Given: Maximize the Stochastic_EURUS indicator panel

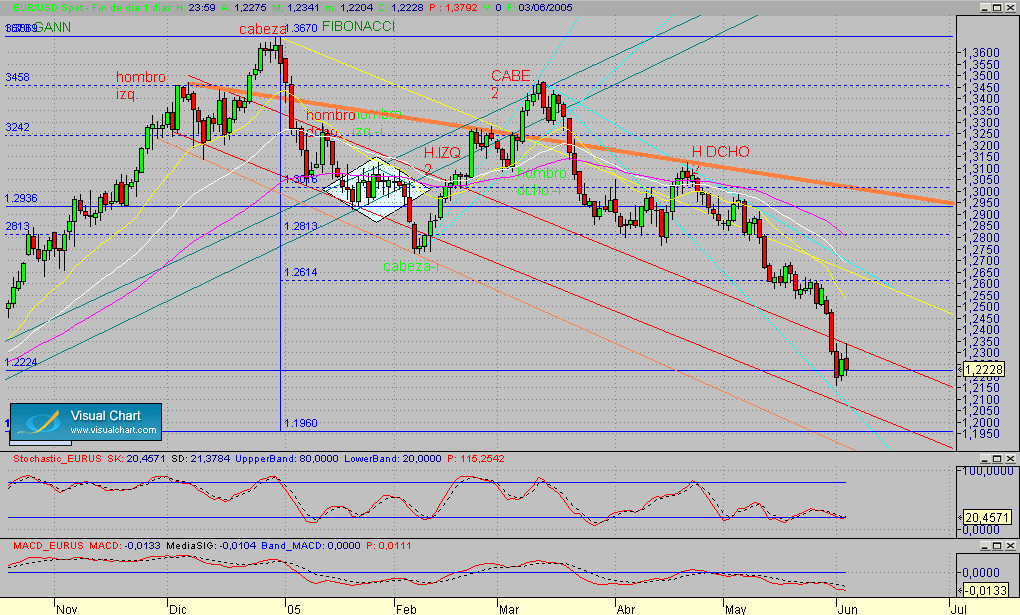Looking at the screenshot, I should (x=998, y=459).
